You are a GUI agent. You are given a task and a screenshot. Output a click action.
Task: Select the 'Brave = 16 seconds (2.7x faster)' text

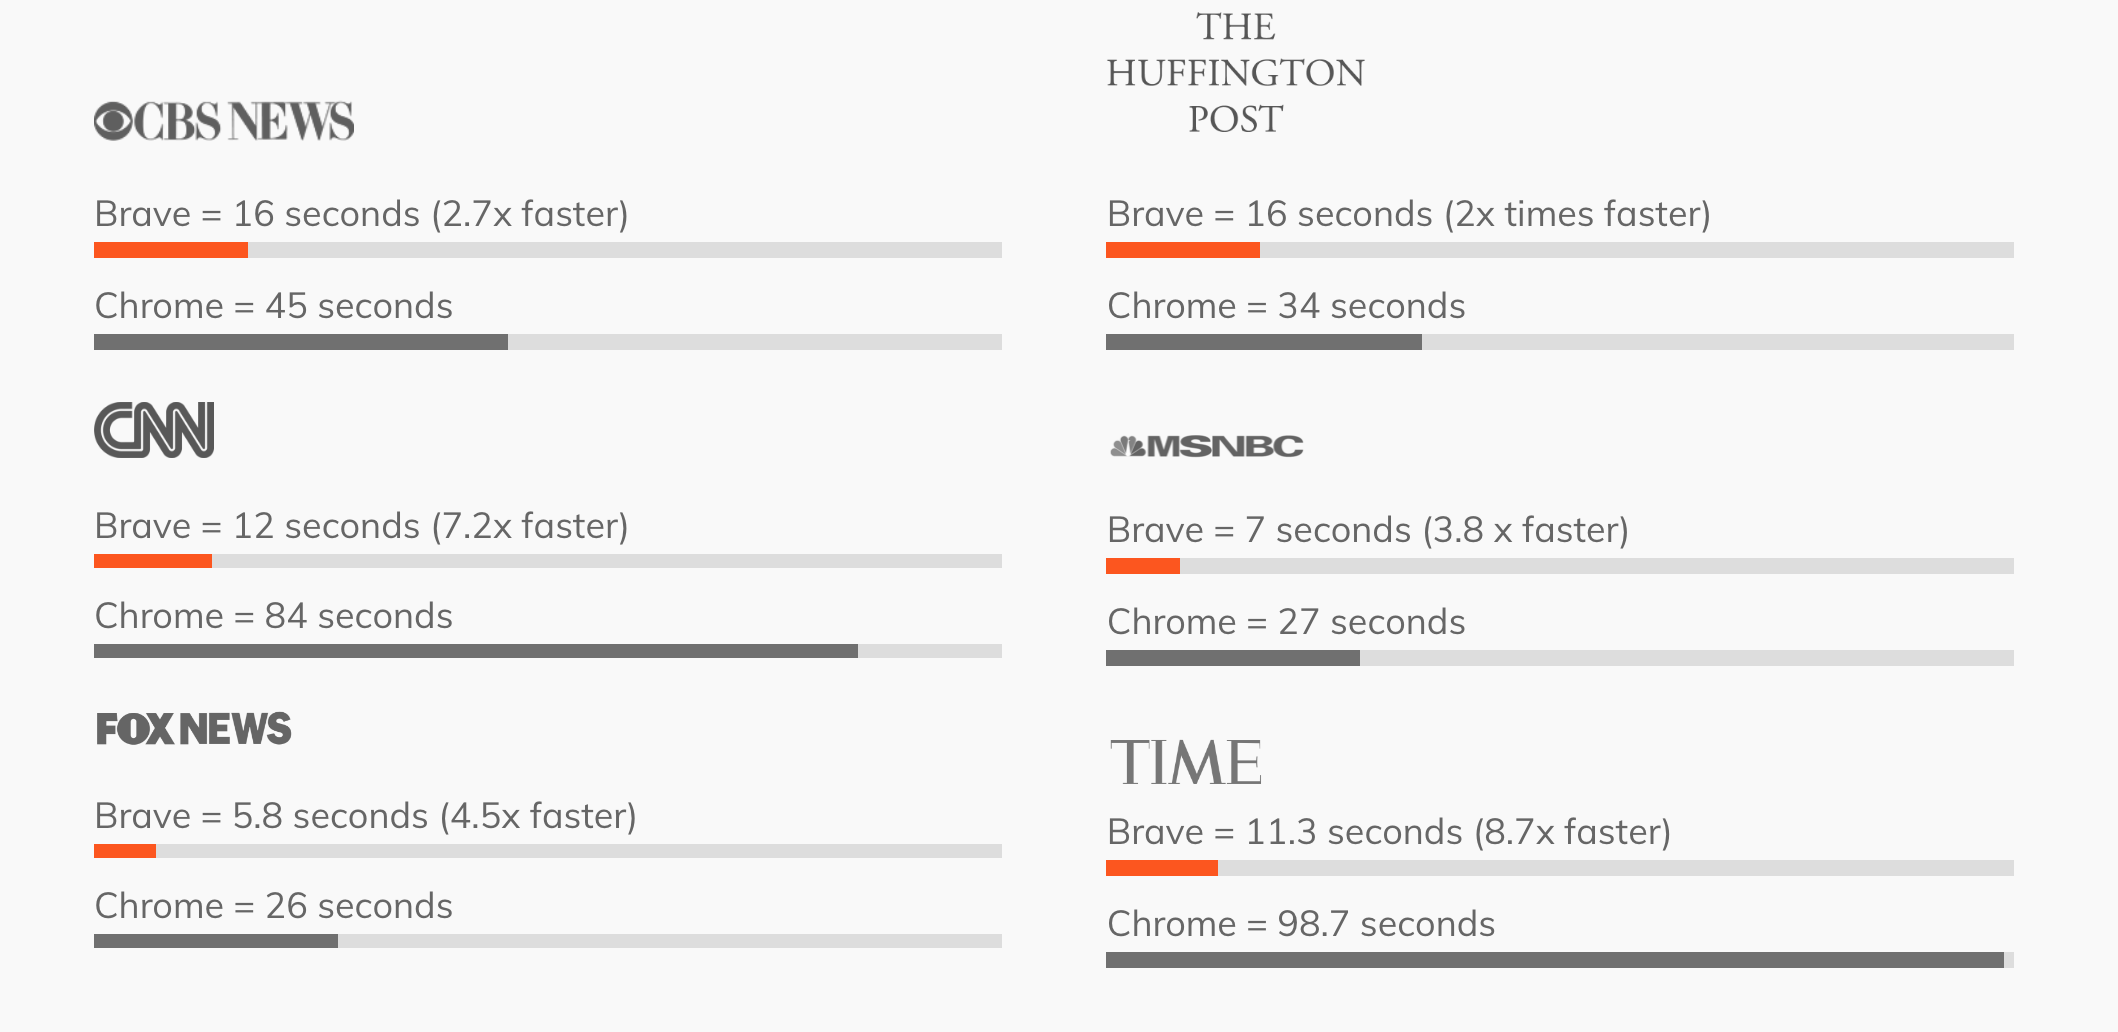(361, 214)
